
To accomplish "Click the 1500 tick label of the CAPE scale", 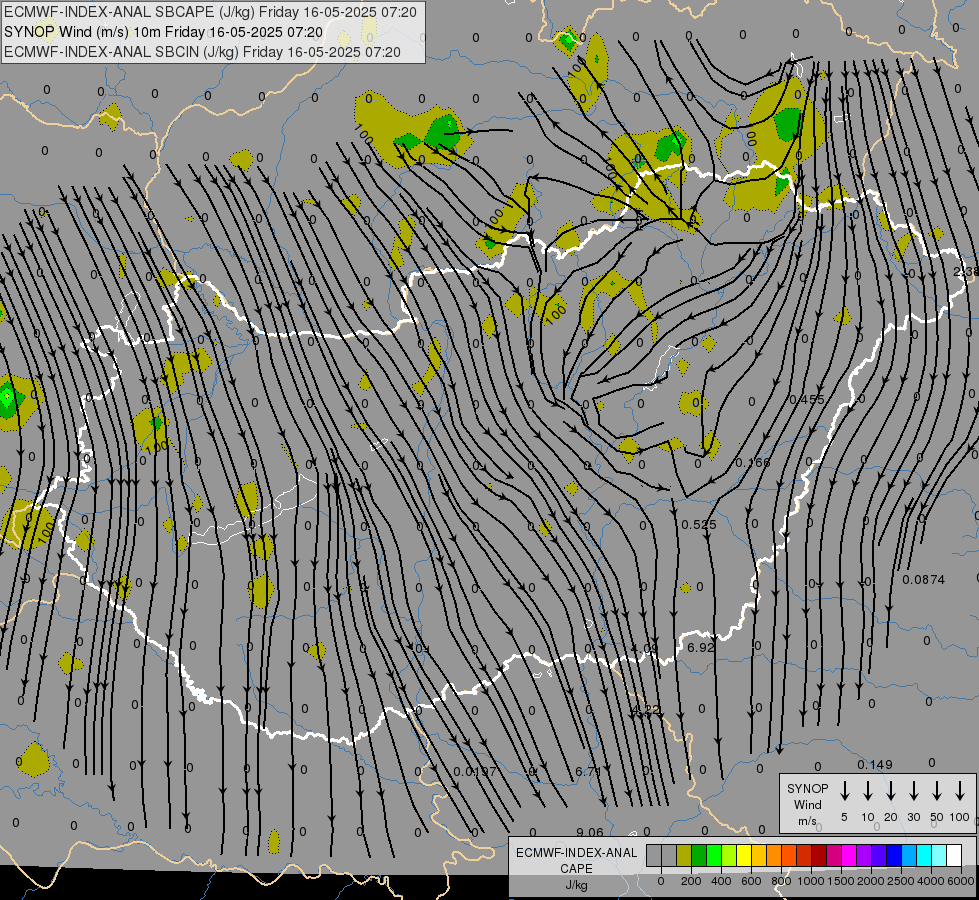I will 840,881.
